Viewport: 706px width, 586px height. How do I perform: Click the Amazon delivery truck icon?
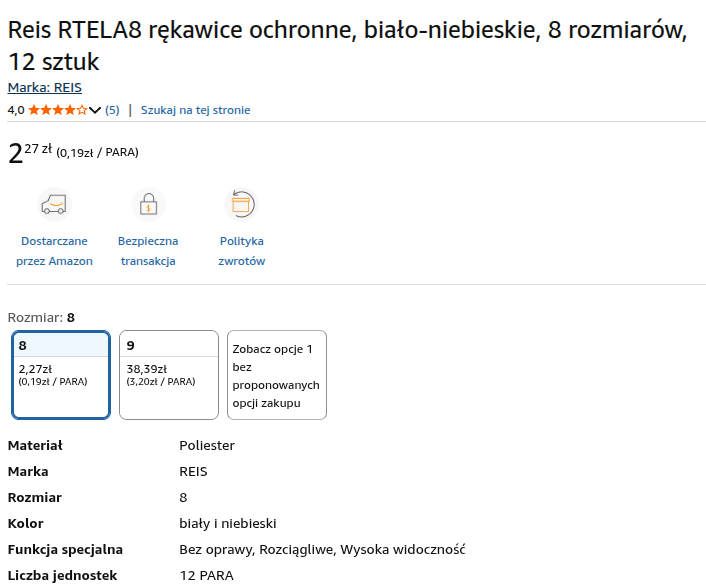point(54,205)
